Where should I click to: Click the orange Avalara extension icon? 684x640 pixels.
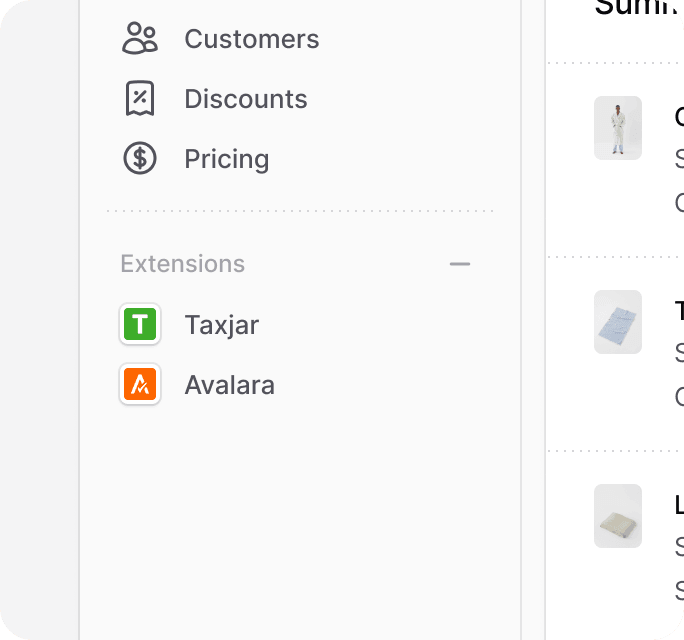tap(140, 384)
